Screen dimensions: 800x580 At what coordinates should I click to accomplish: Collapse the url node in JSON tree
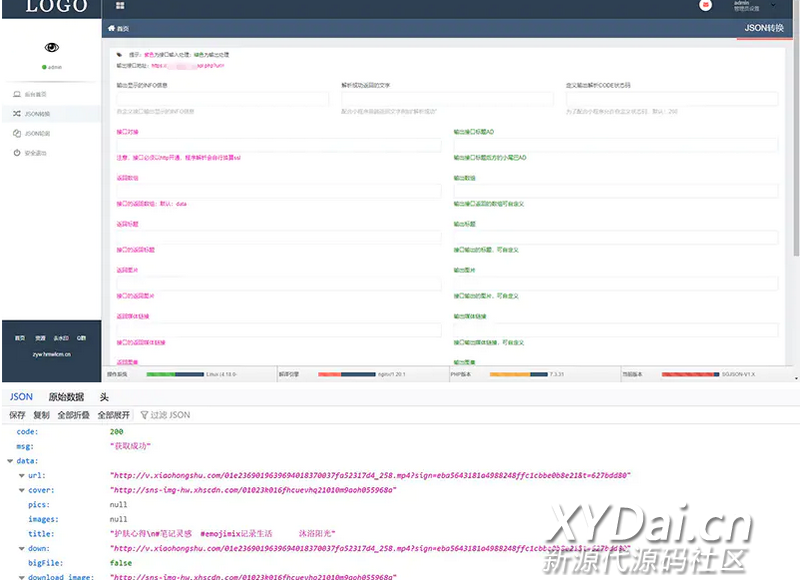pos(22,476)
